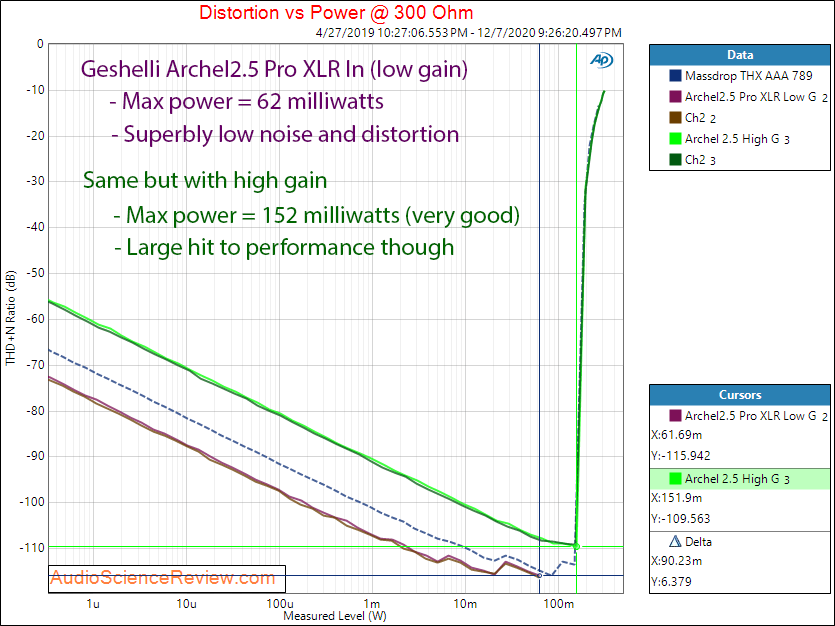
Task: Select Ch2 2 legend entry
Action: 700,118
